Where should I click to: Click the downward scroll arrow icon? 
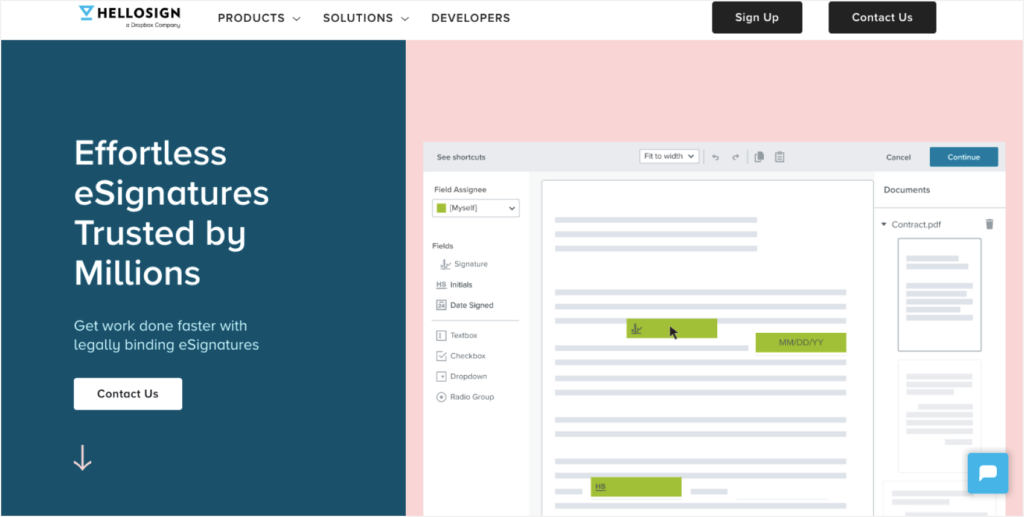83,458
